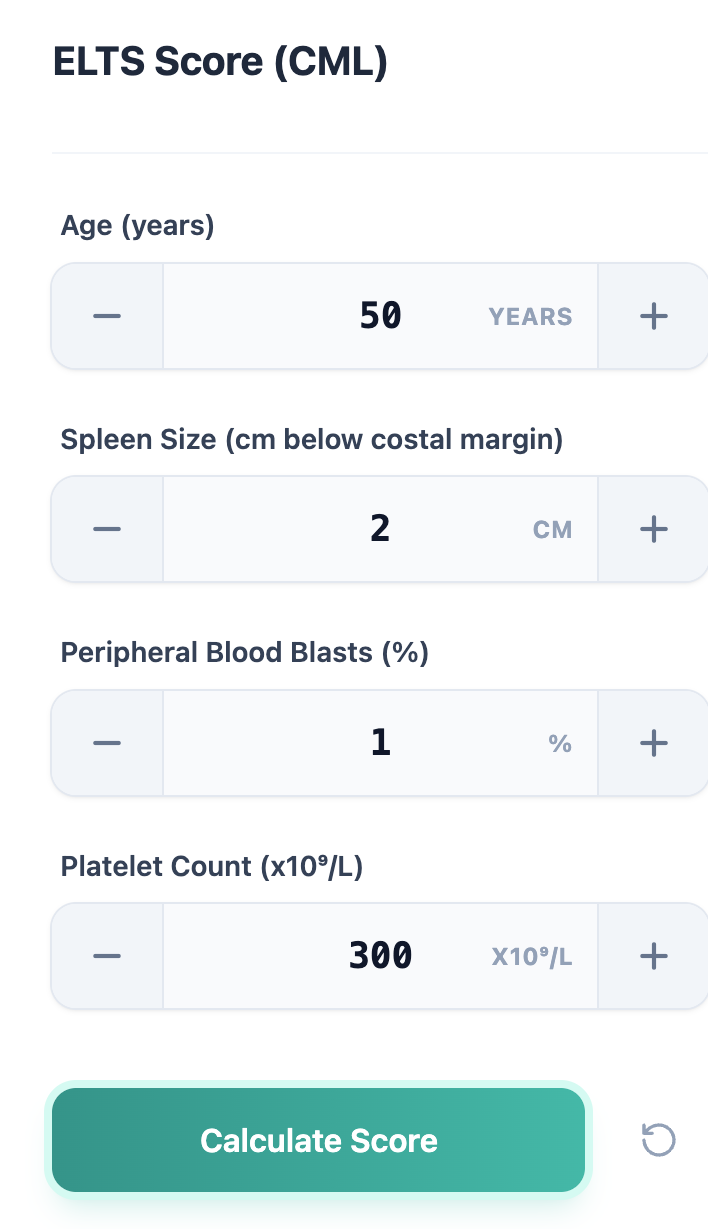
Task: Click the Spleen Size field label
Action: [312, 439]
